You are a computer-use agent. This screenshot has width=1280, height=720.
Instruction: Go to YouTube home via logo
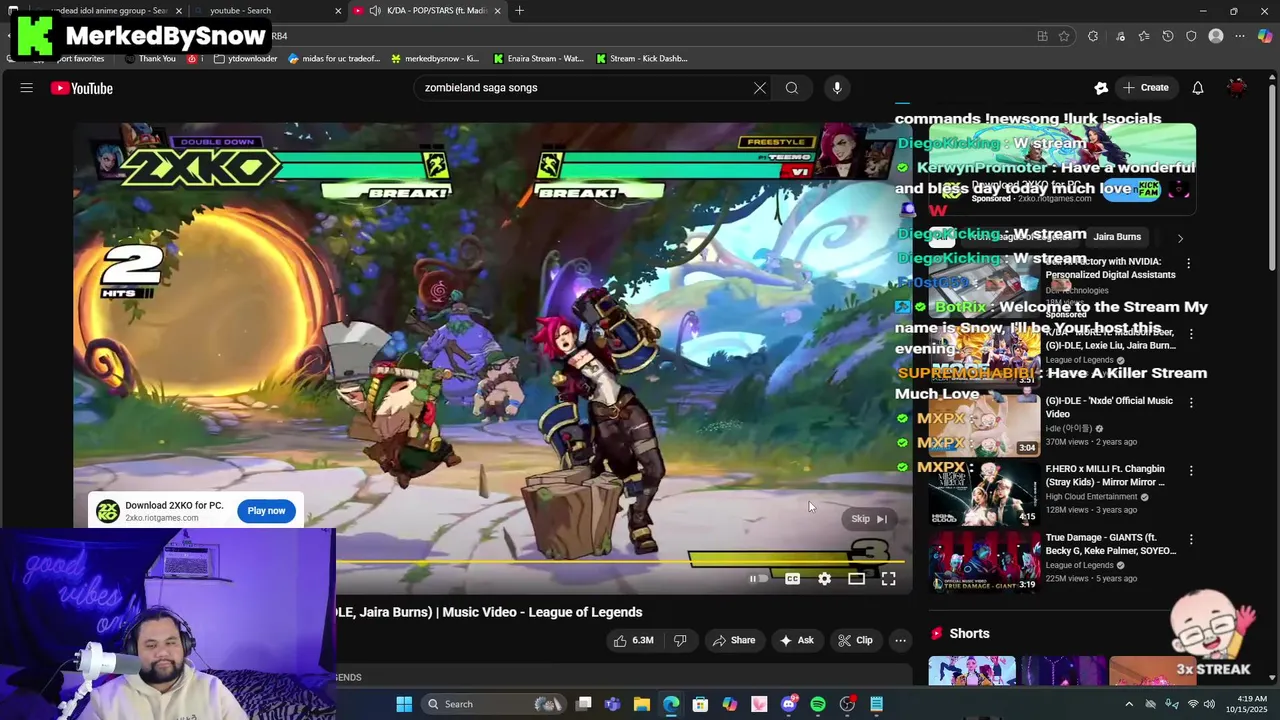tap(82, 88)
